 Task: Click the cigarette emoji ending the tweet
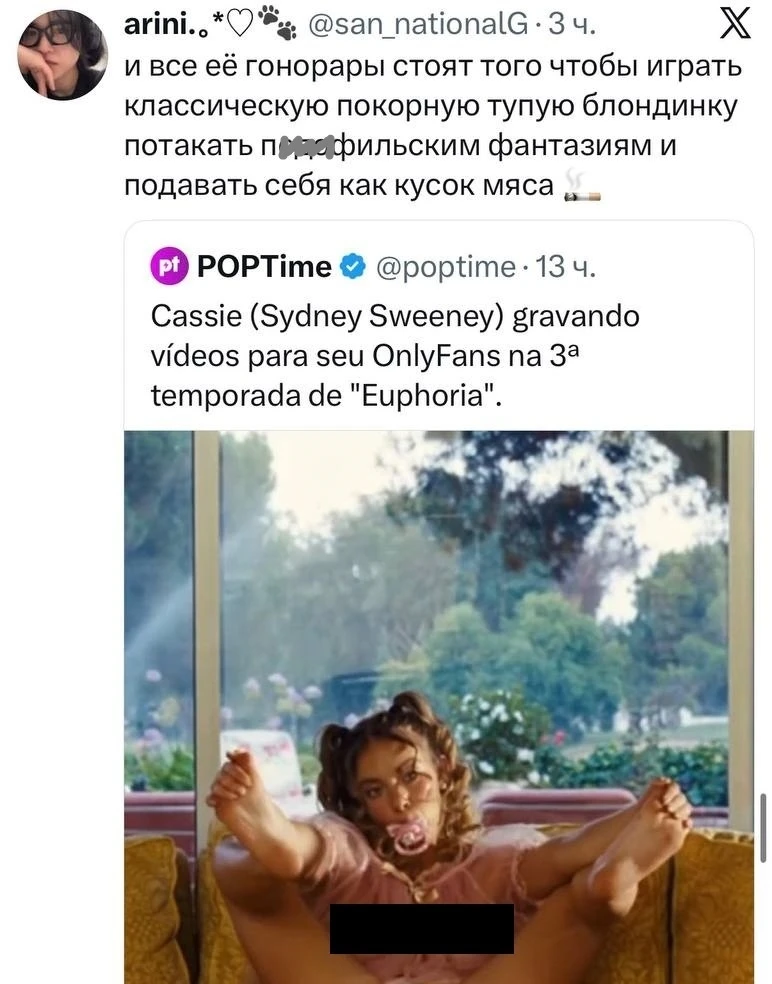pos(580,184)
